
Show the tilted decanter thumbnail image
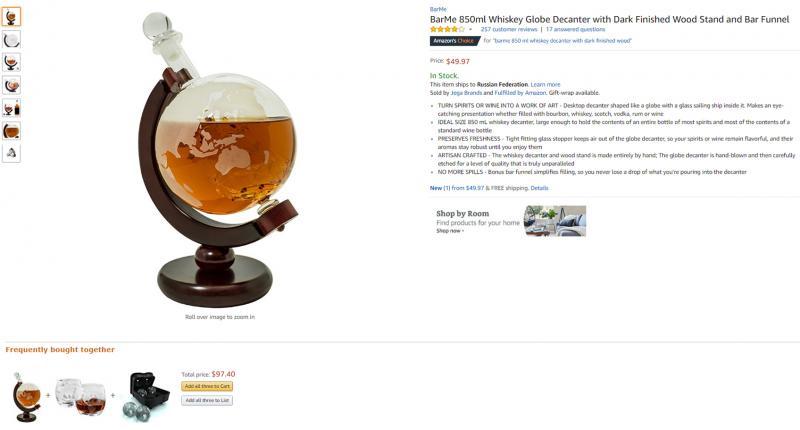[11, 85]
